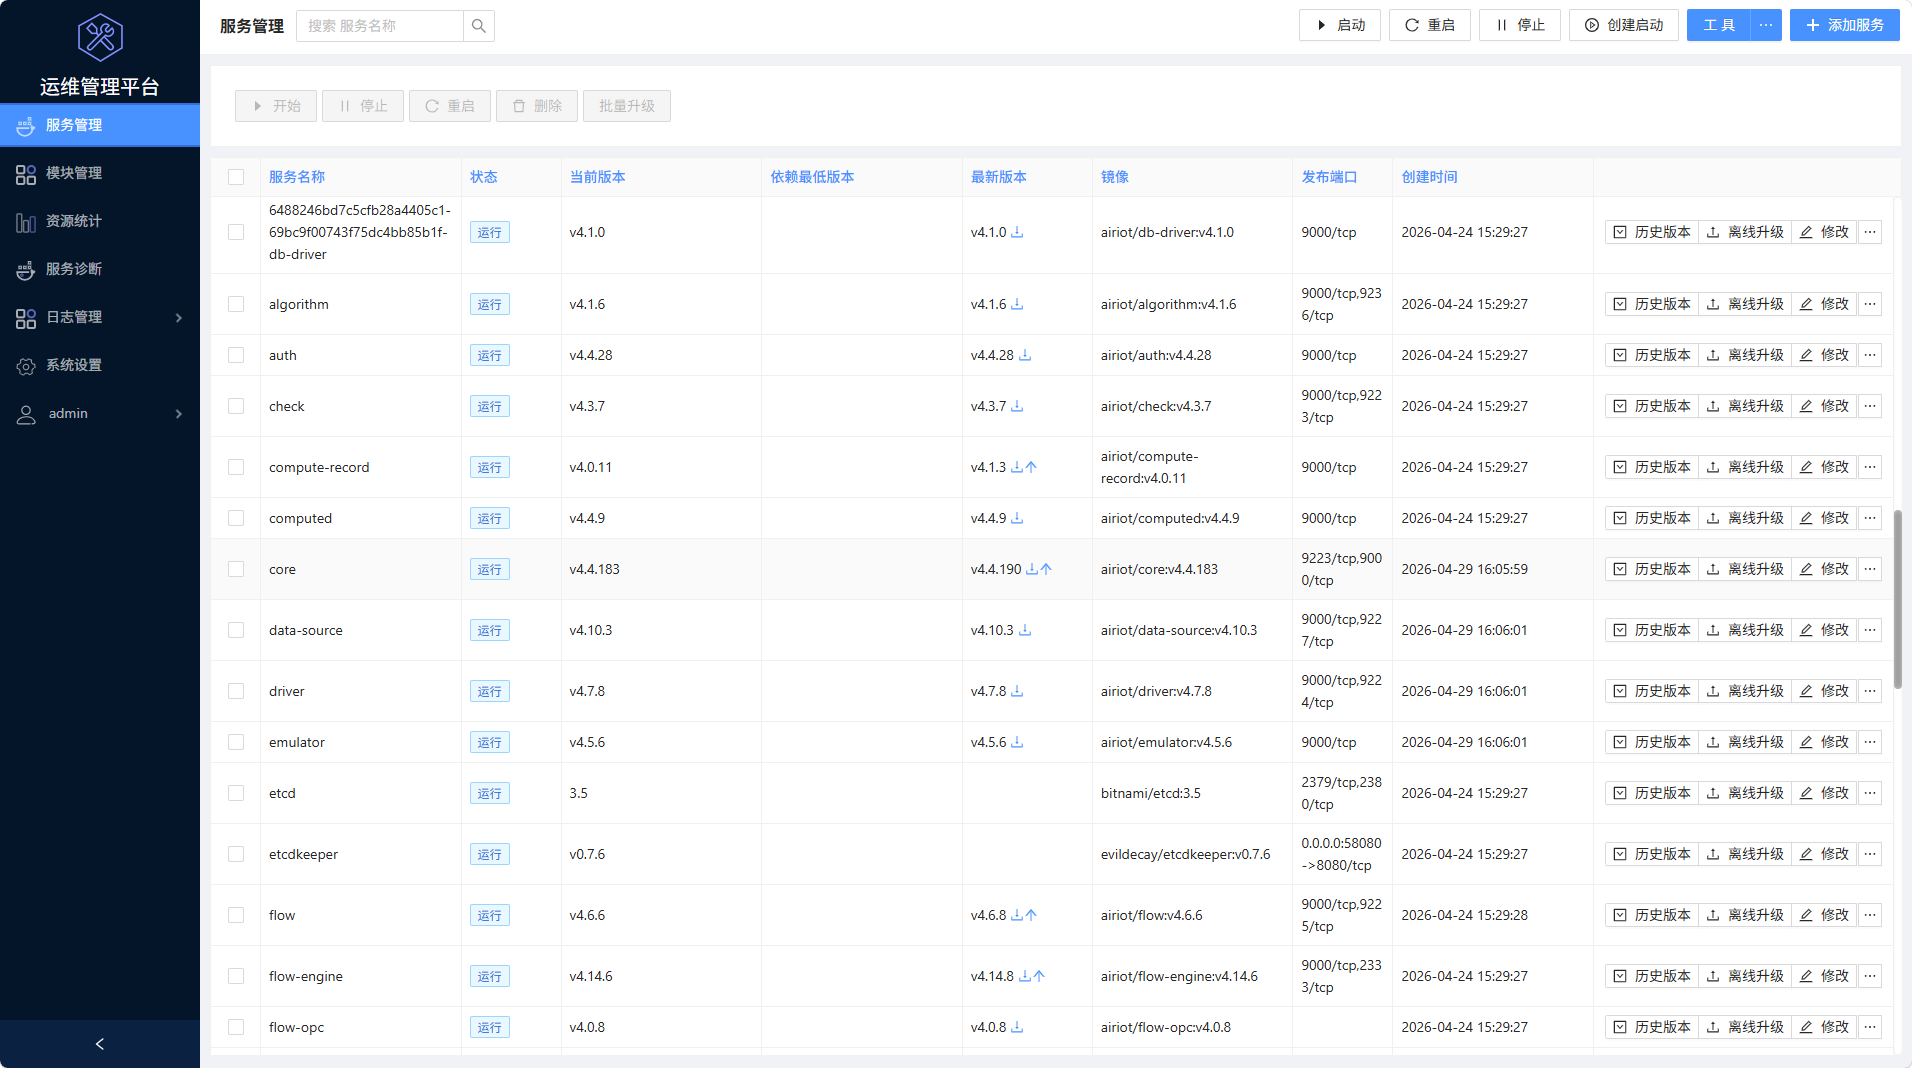Click 历史版本 for the core row
Image resolution: width=1912 pixels, height=1068 pixels.
tap(1652, 569)
